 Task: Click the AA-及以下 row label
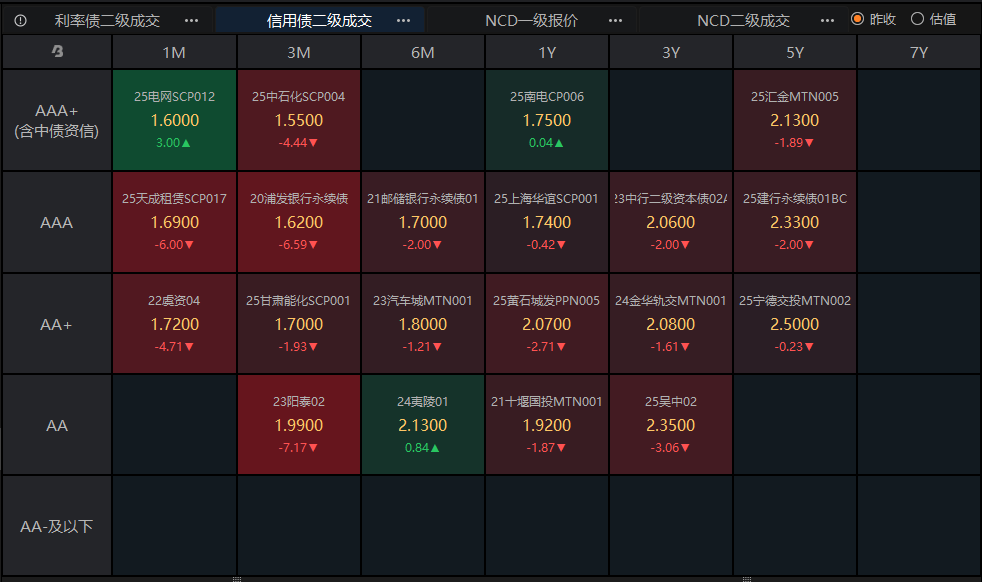point(57,526)
